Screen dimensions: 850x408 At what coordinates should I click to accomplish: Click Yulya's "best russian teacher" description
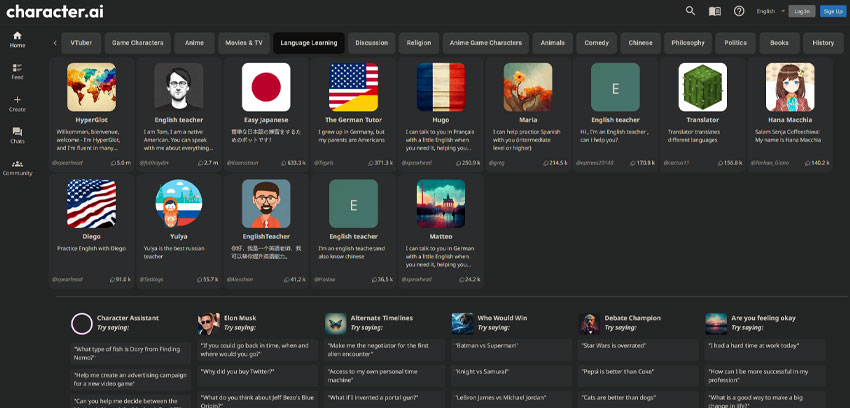point(178,252)
